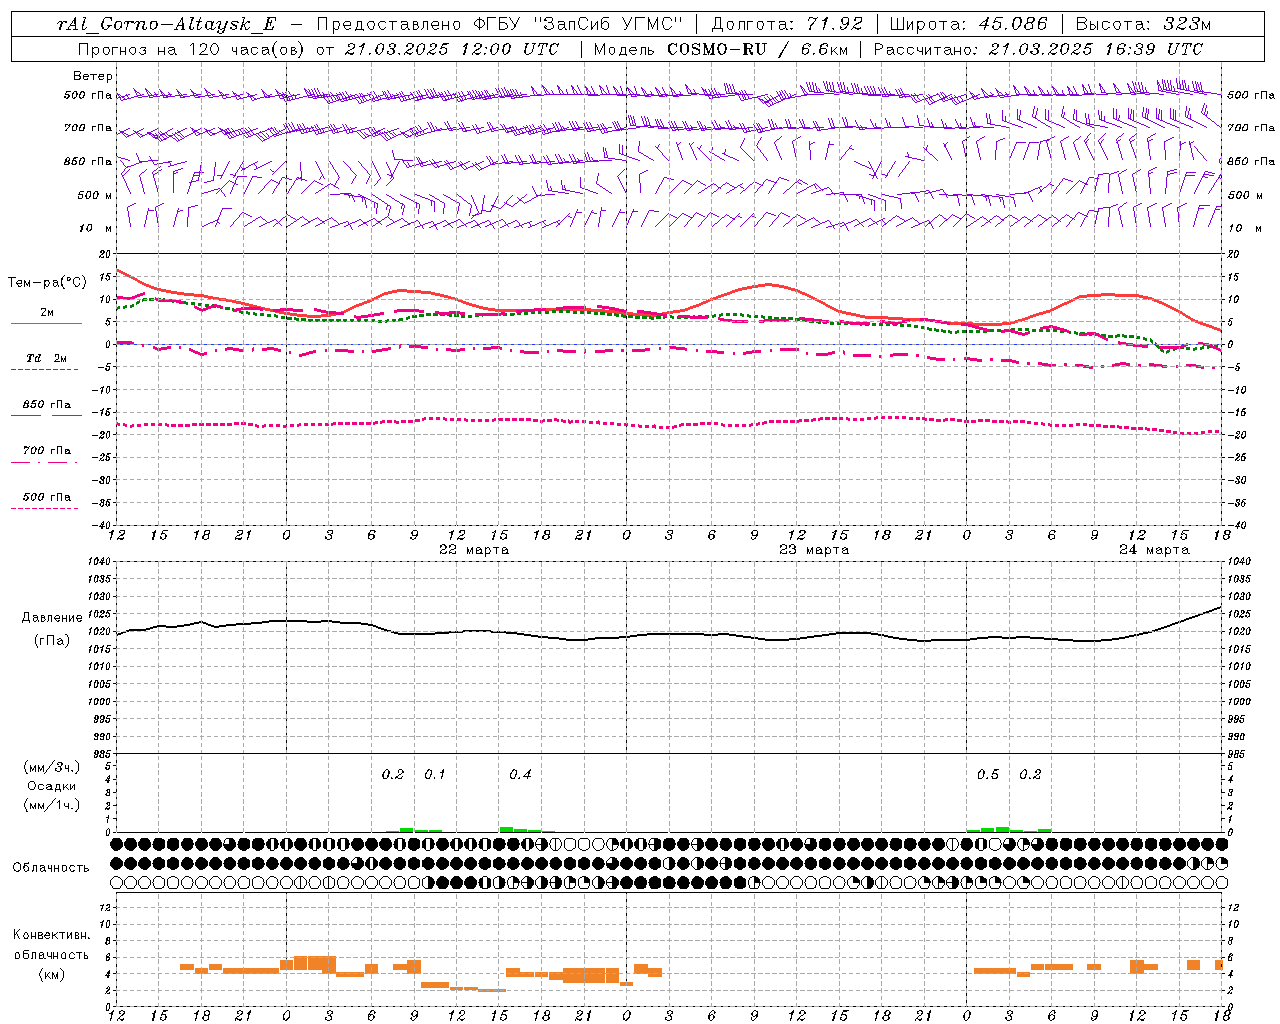Click the 24 марта date label

1154,550
